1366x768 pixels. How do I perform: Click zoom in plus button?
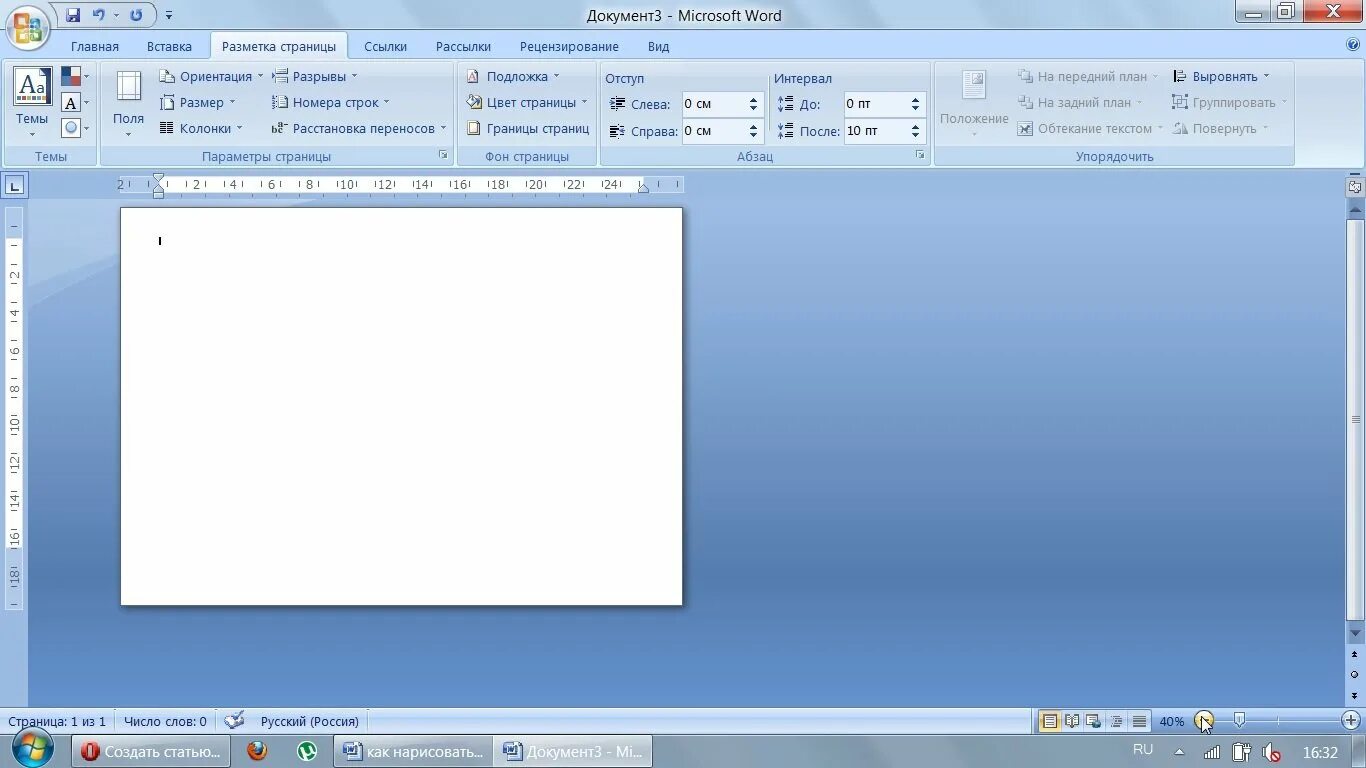[x=1351, y=720]
